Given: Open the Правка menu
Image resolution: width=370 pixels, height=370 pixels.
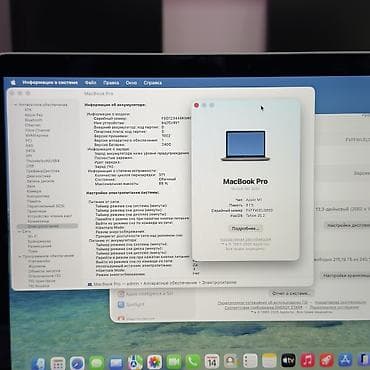Looking at the screenshot, I should point(111,83).
